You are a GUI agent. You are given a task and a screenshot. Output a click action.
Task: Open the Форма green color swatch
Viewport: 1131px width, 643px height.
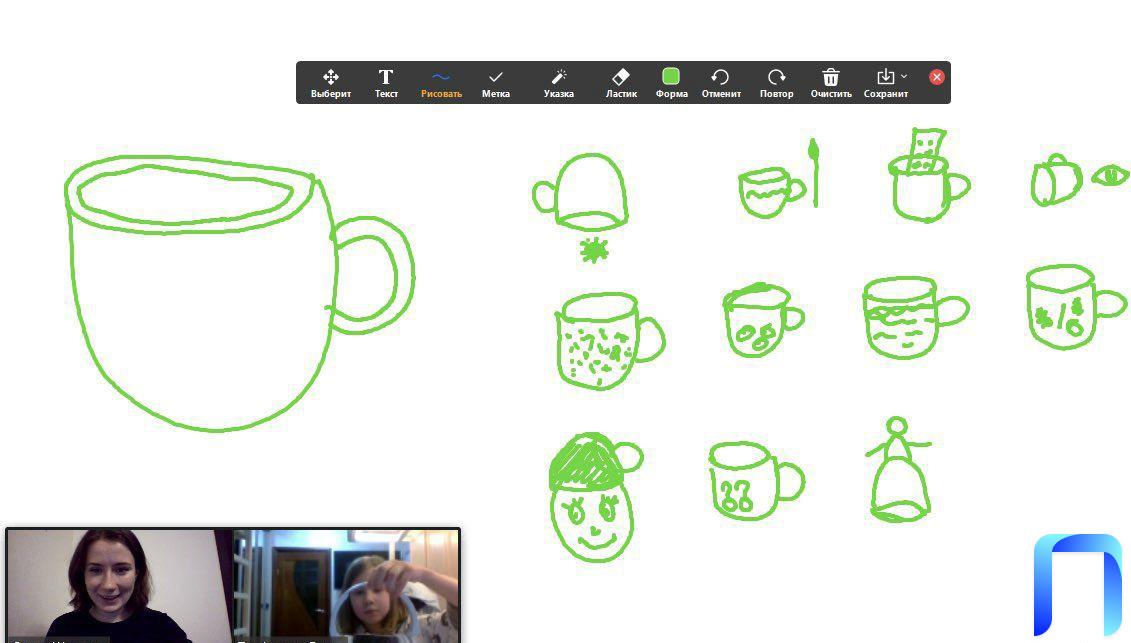(x=671, y=76)
